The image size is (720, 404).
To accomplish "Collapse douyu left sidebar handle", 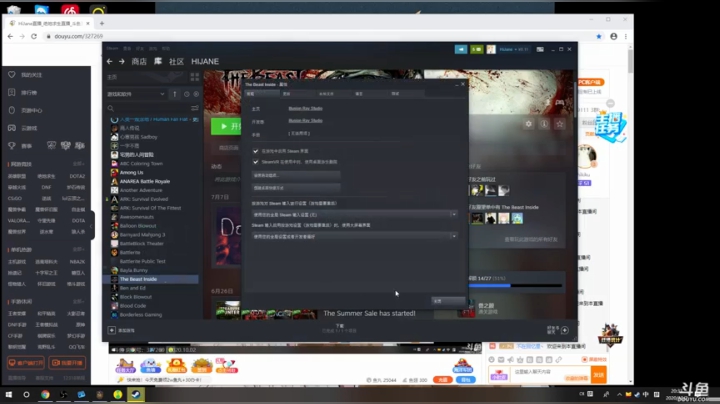I will tap(91, 225).
